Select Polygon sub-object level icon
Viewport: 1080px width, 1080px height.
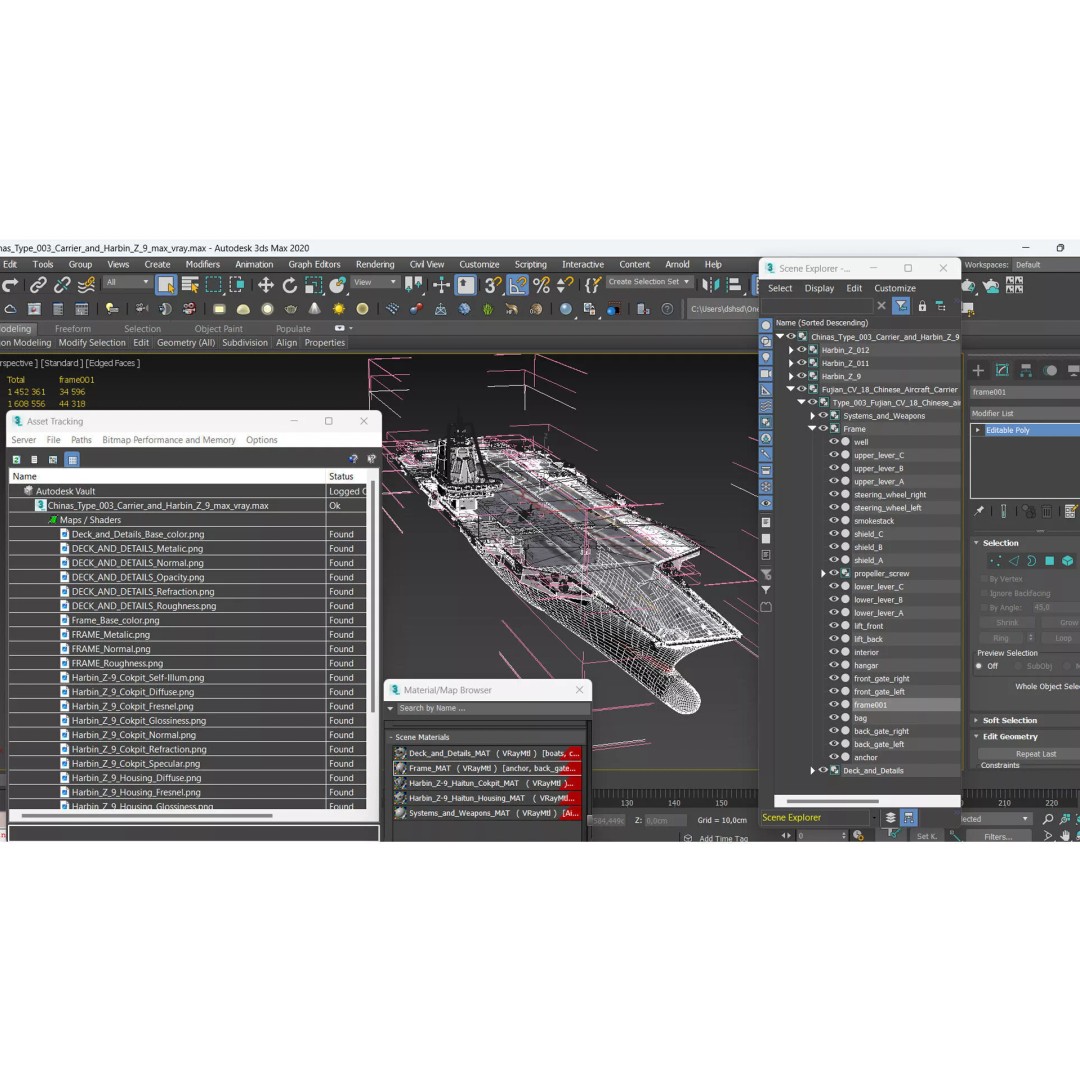pyautogui.click(x=1050, y=561)
